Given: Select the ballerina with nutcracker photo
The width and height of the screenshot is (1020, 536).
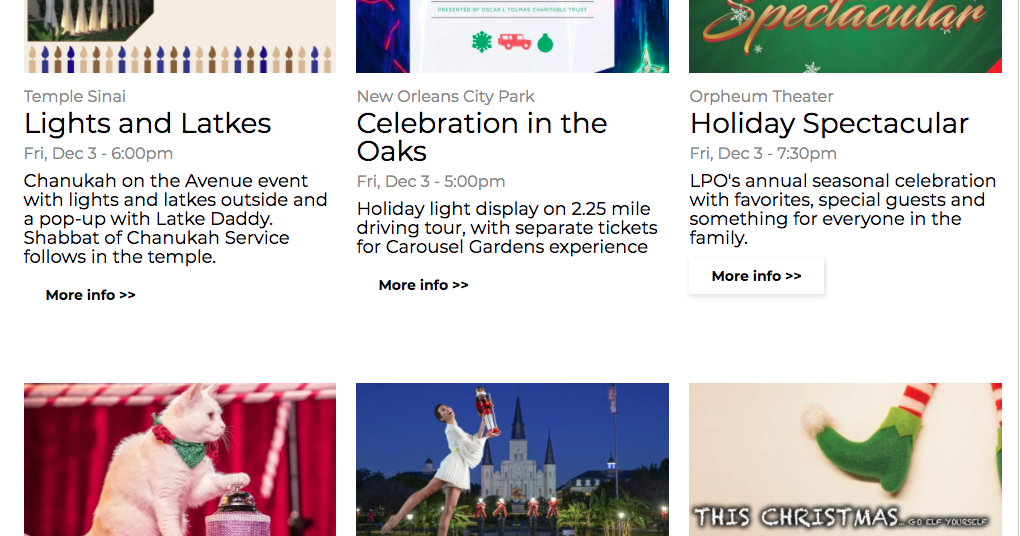Looking at the screenshot, I should tap(512, 459).
